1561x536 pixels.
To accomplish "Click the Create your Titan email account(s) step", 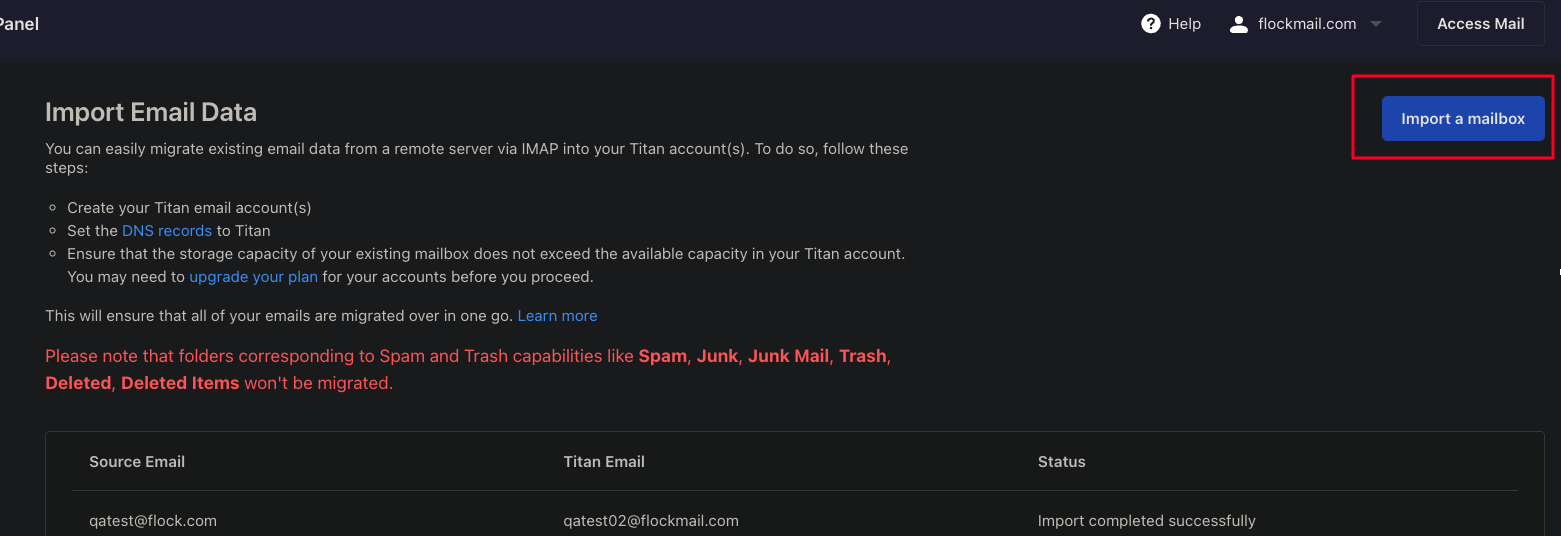I will pos(189,208).
